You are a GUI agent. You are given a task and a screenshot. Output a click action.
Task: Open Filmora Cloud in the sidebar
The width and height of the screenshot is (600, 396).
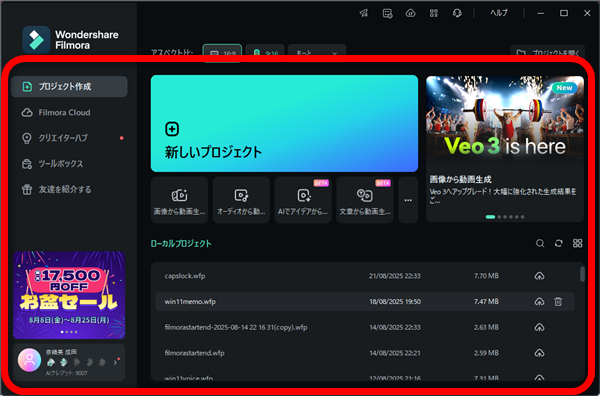69,112
